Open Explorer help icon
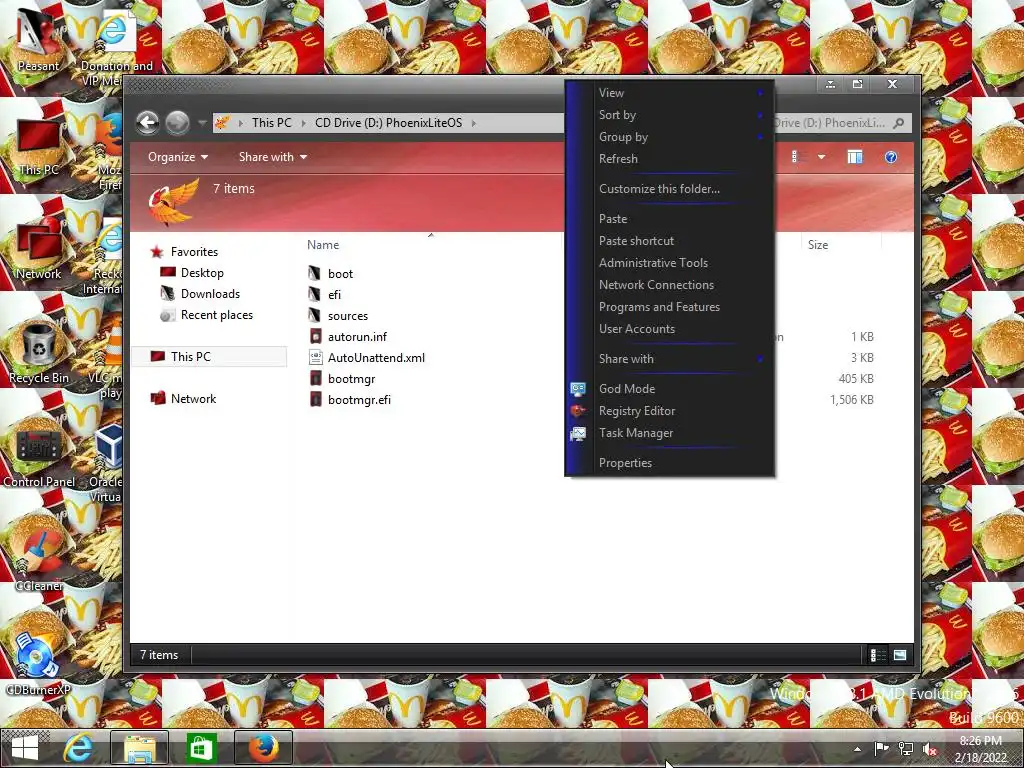Viewport: 1024px width, 768px height. coord(891,157)
